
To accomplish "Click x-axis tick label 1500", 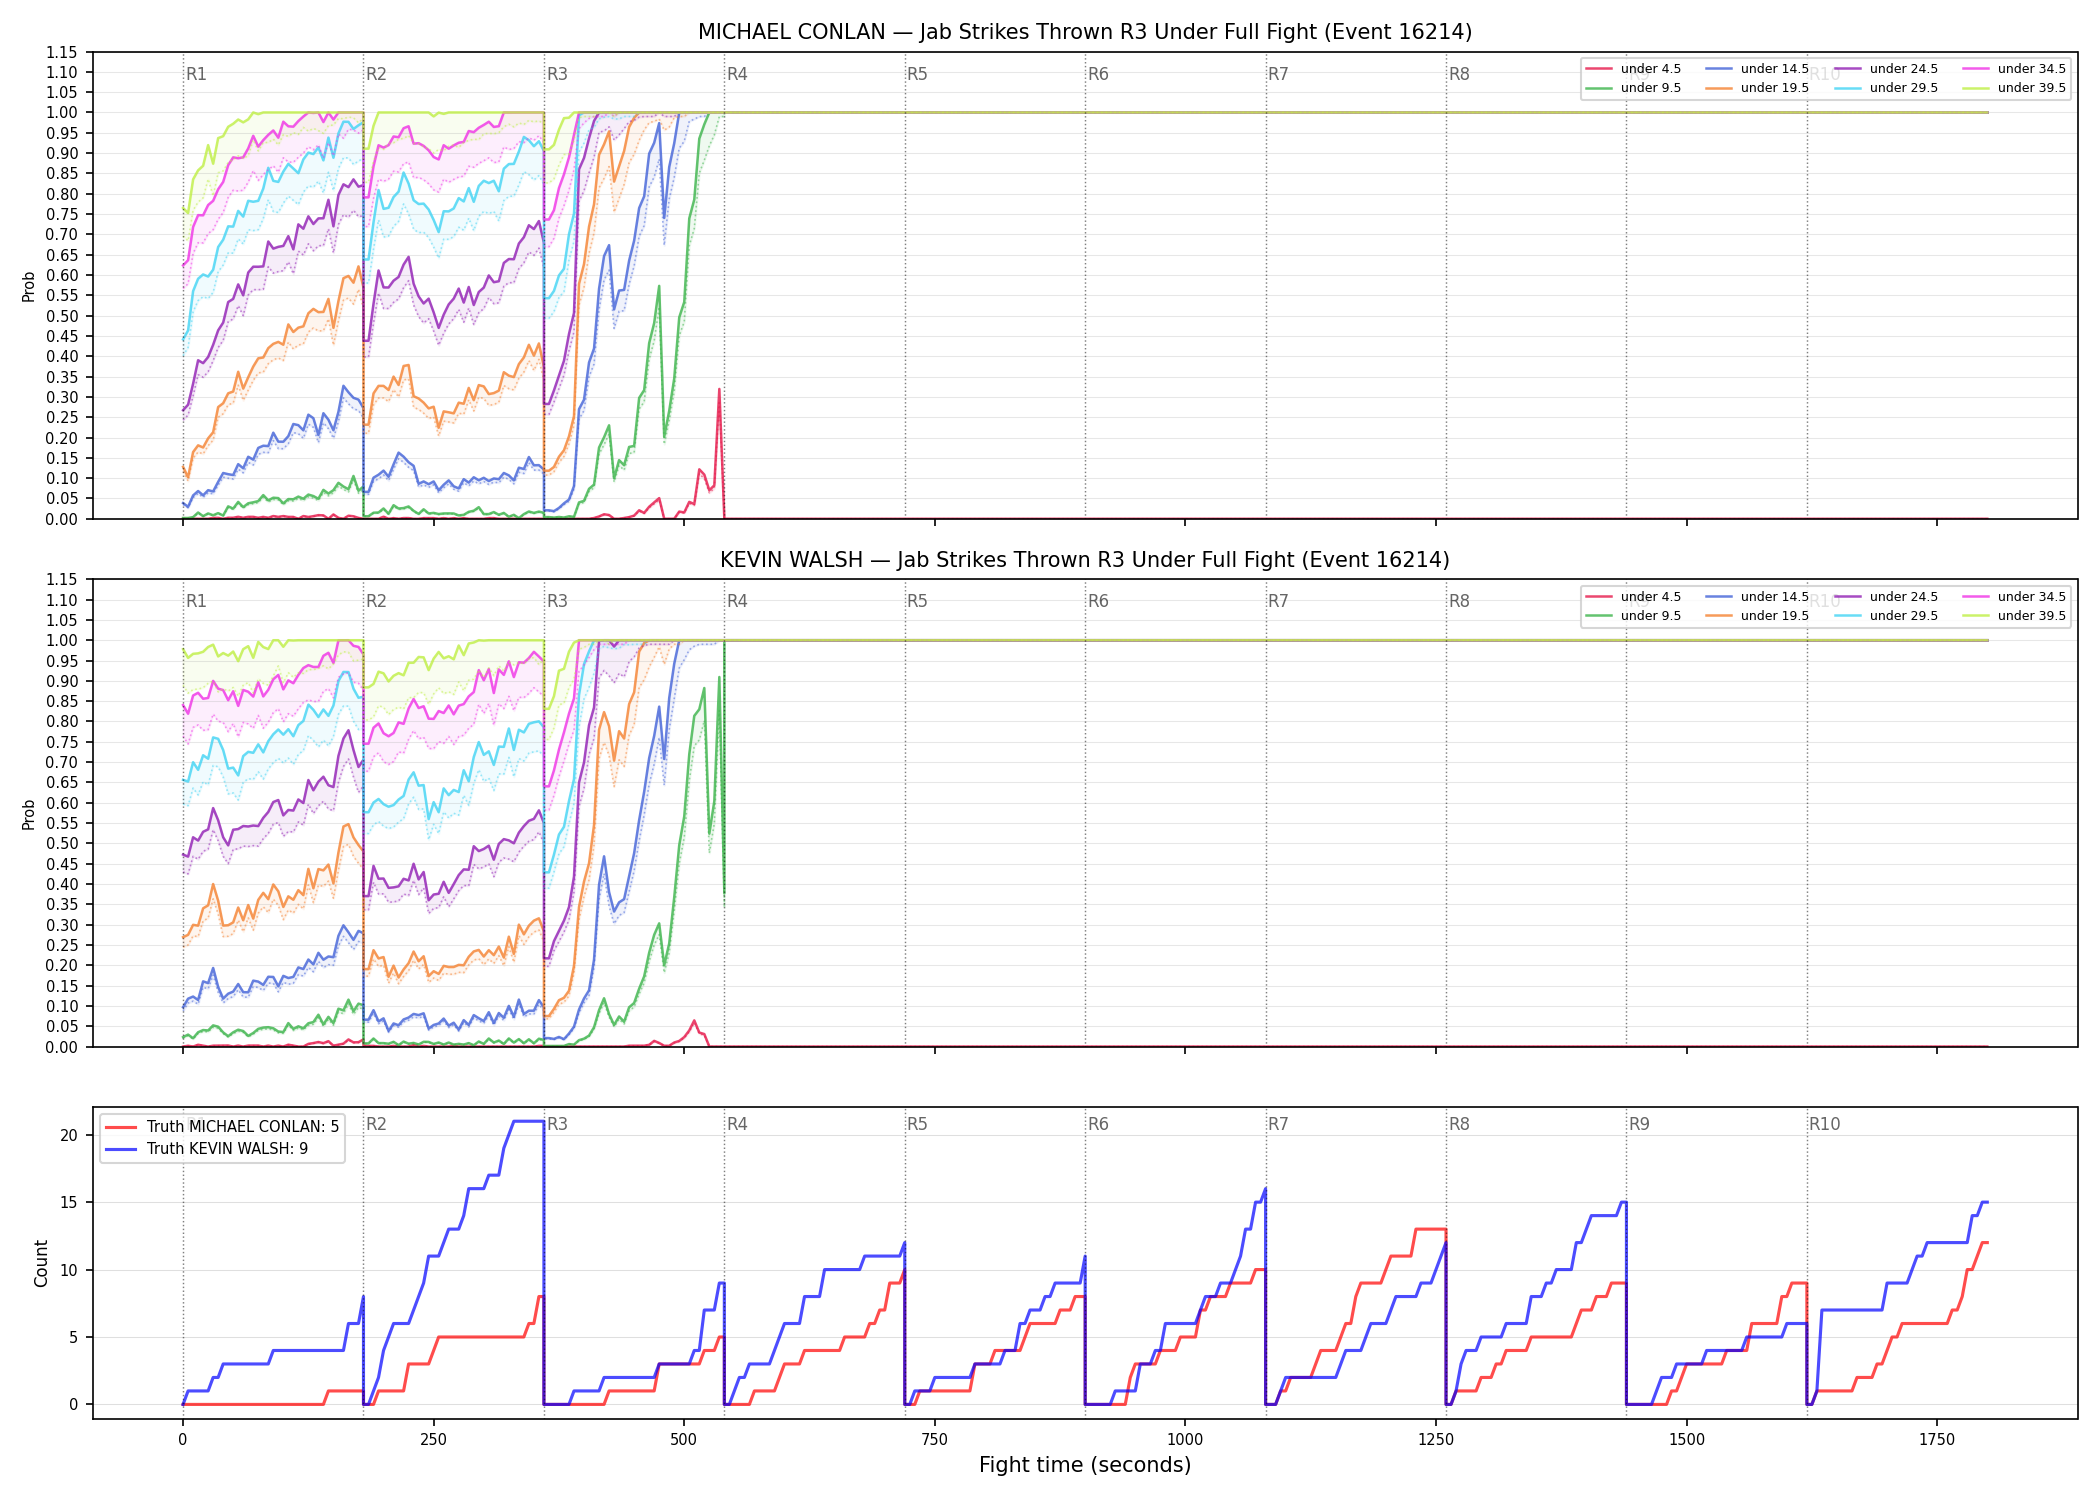I will (x=1687, y=1440).
